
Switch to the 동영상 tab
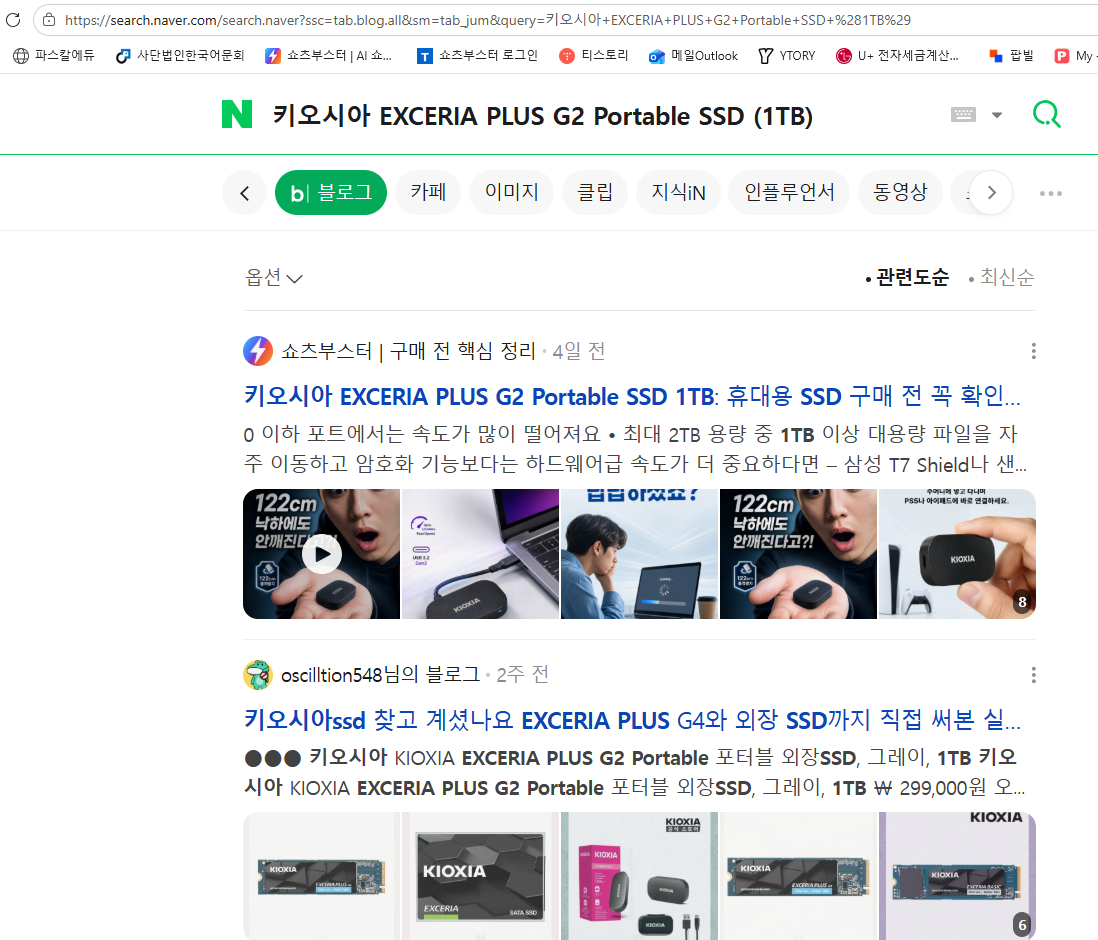900,193
